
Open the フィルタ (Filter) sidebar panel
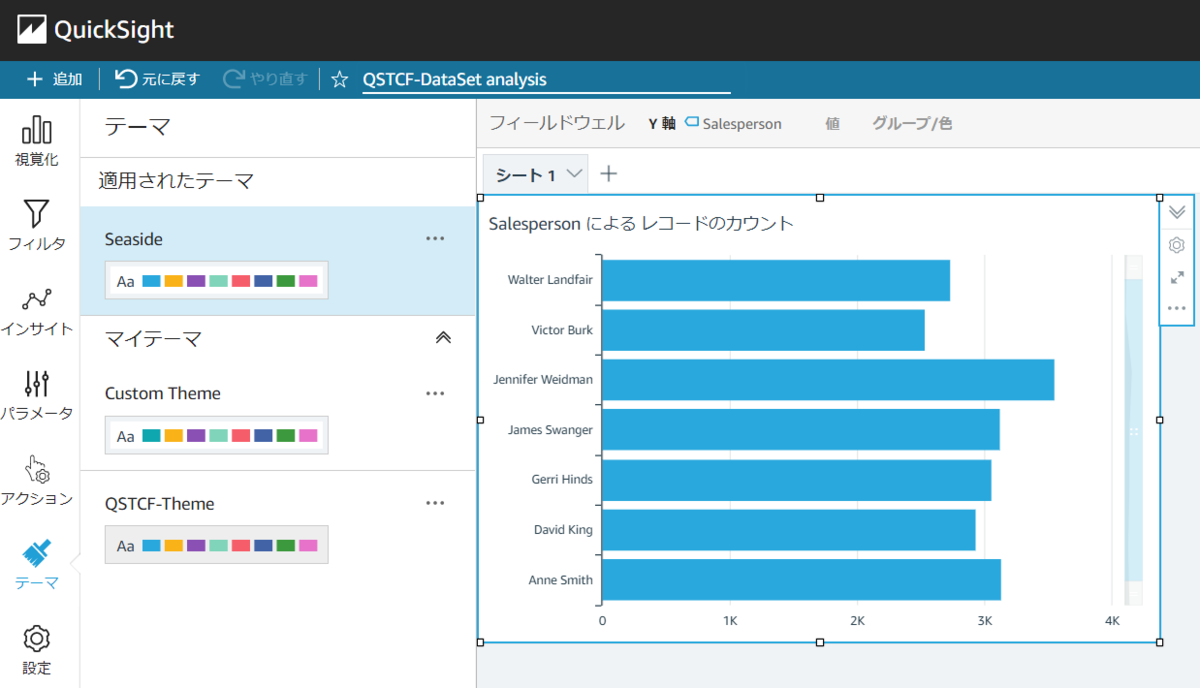37,224
